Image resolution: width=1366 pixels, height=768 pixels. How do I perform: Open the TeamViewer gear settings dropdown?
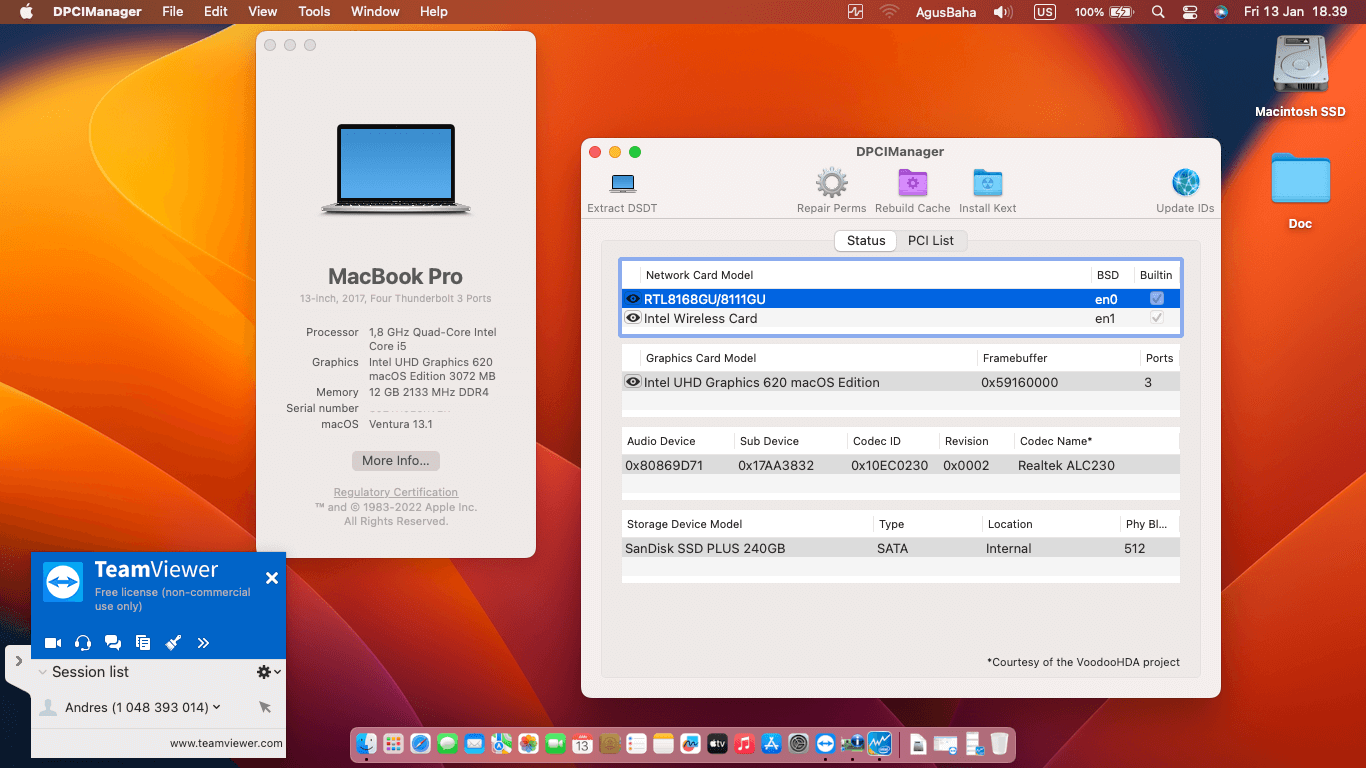[269, 672]
